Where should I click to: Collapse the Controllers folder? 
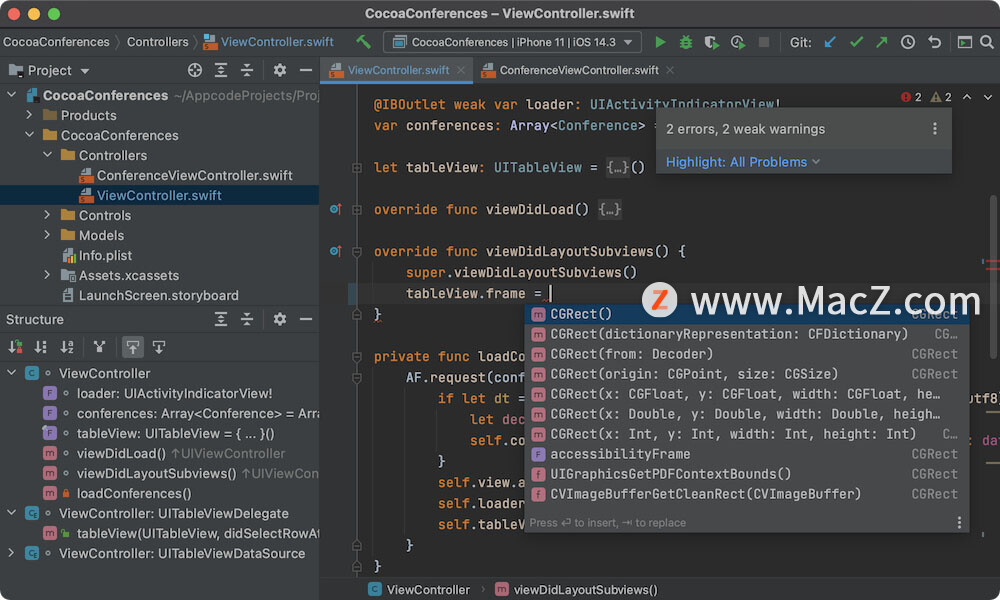point(47,155)
